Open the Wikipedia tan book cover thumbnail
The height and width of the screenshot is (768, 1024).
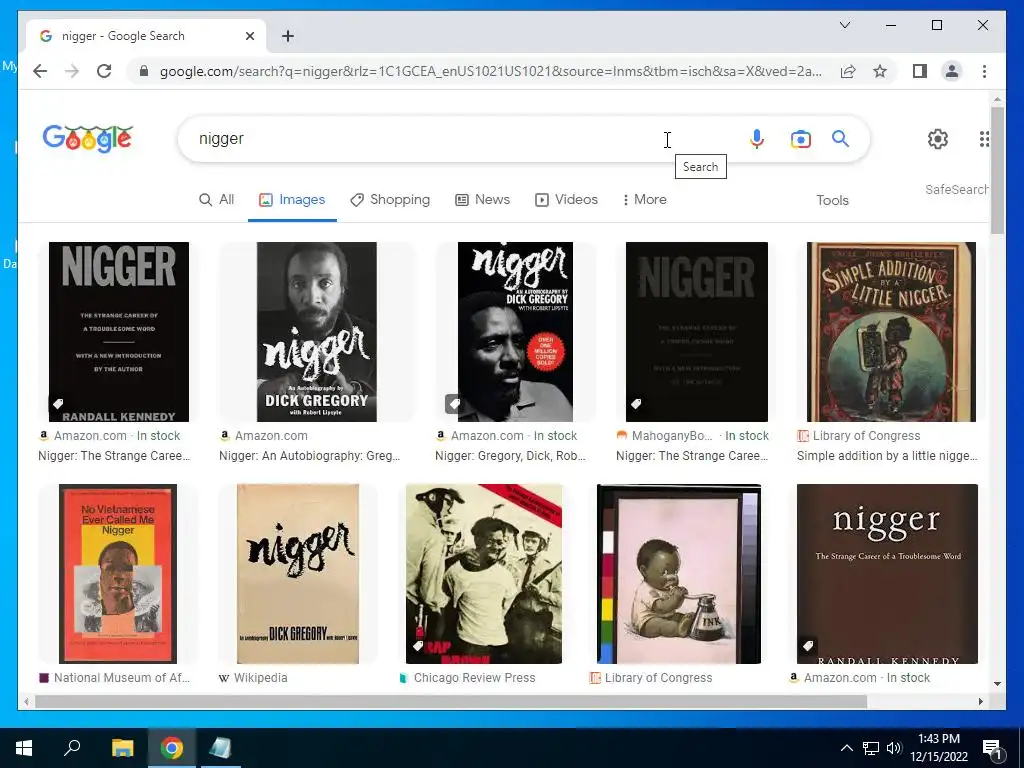click(x=298, y=573)
